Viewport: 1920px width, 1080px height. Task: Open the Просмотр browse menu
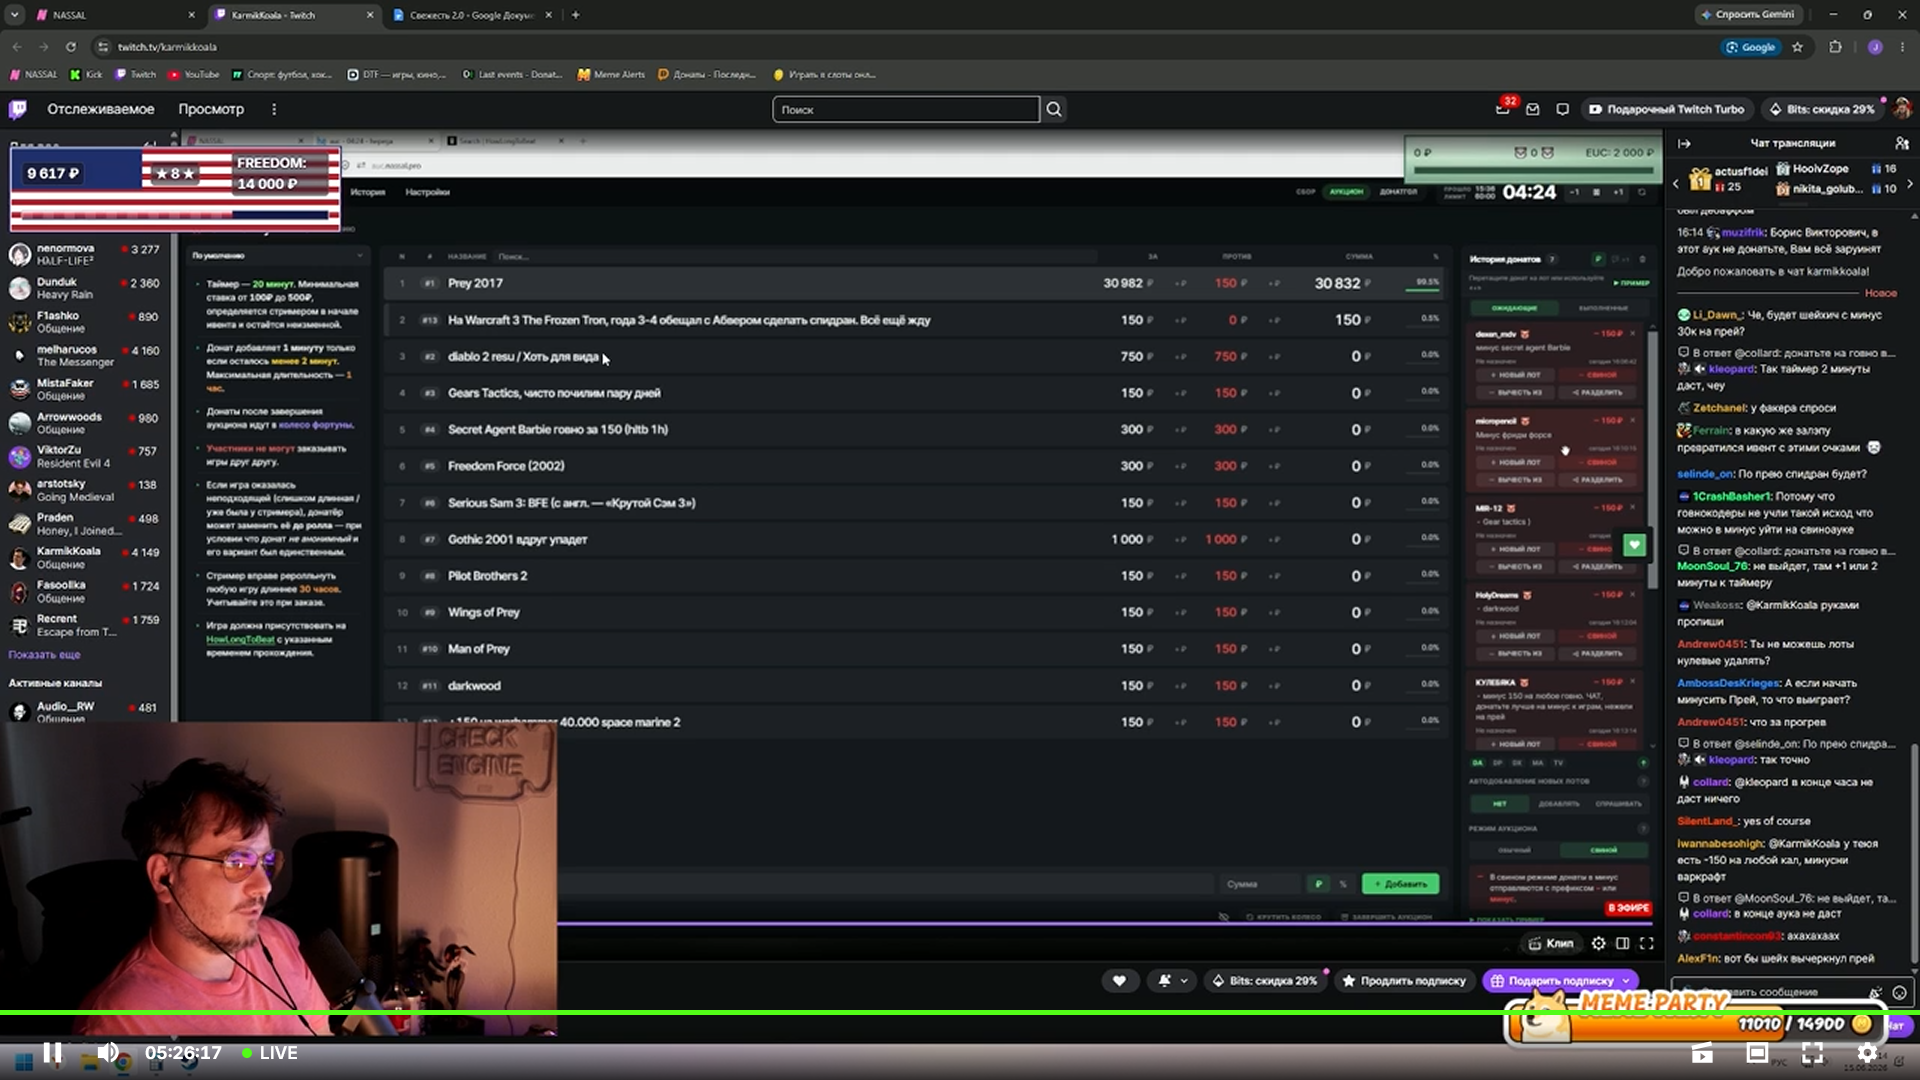[211, 109]
